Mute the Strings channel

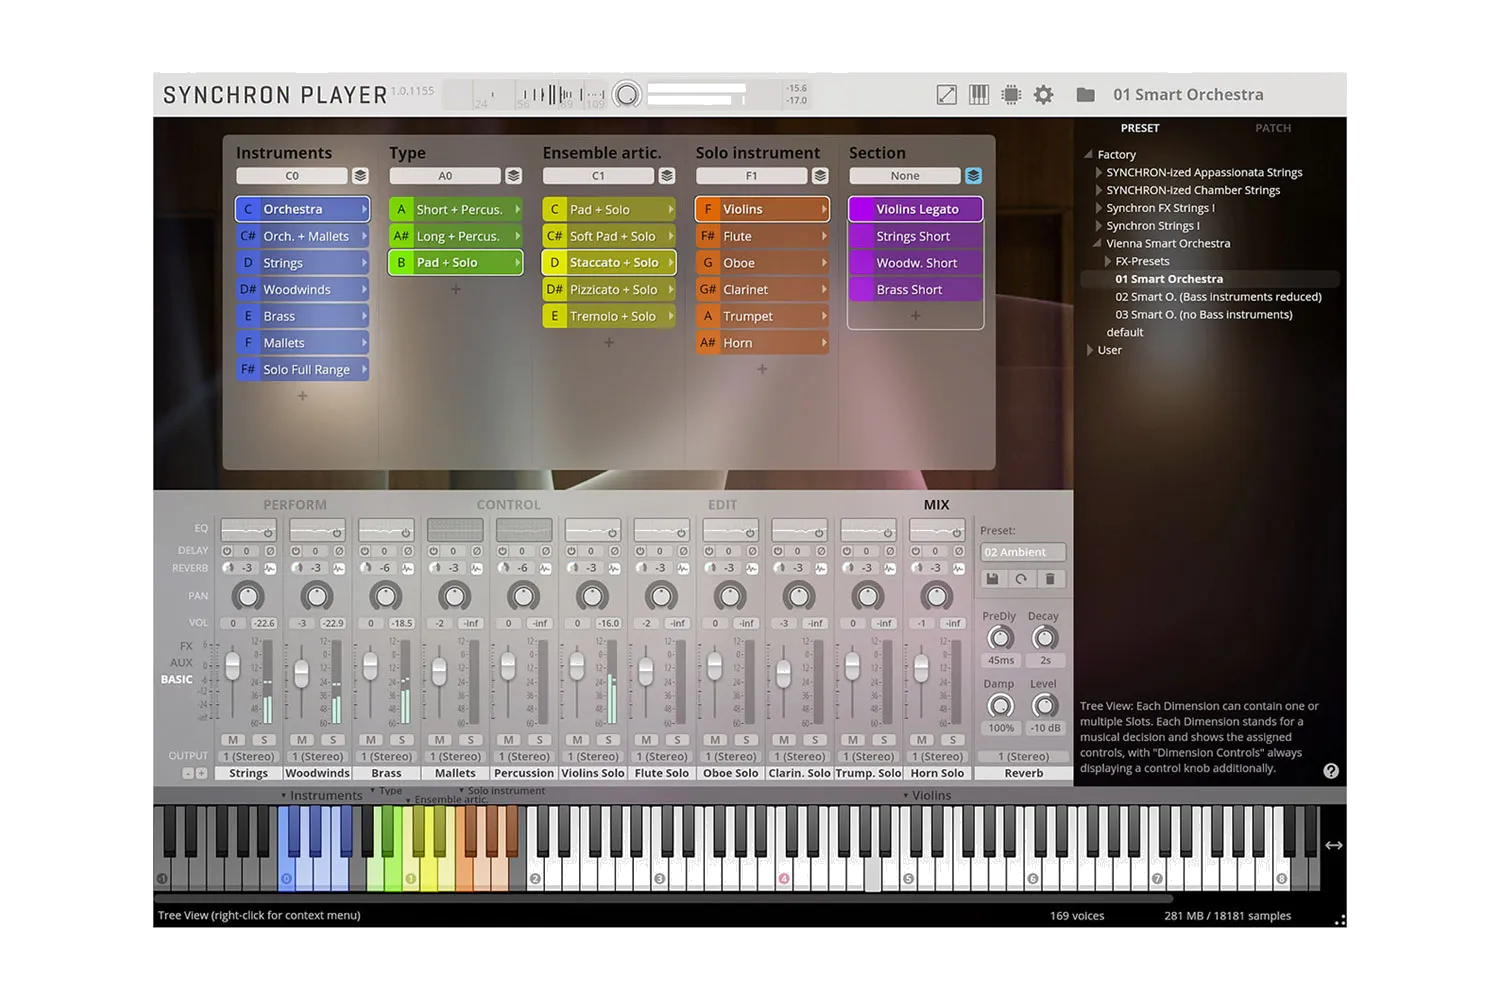click(x=233, y=740)
